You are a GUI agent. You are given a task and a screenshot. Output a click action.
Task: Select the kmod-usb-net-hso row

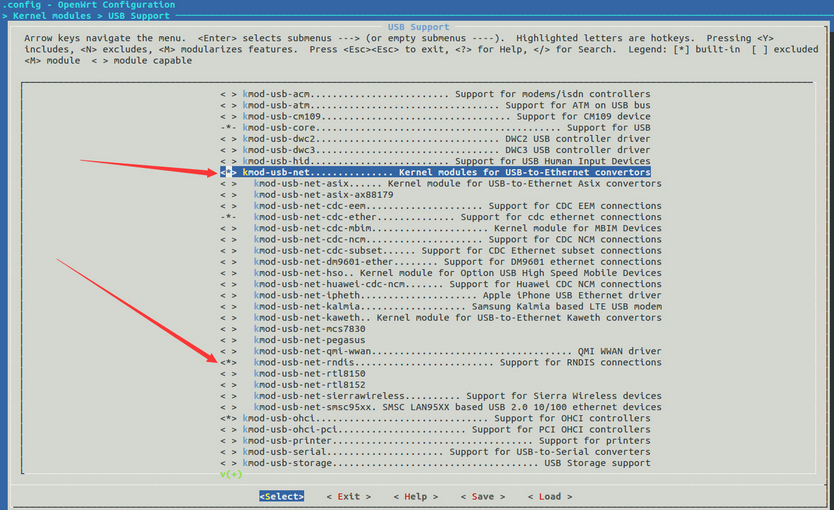[x=441, y=273]
